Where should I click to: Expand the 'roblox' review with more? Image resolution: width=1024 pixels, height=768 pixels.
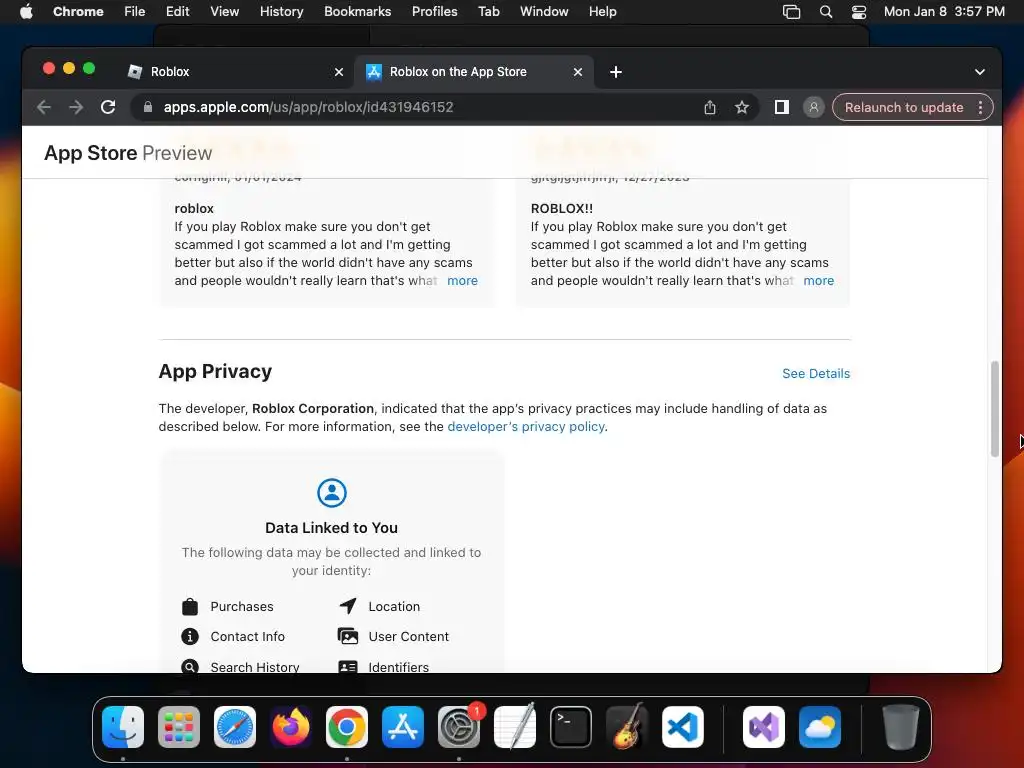[x=462, y=280]
